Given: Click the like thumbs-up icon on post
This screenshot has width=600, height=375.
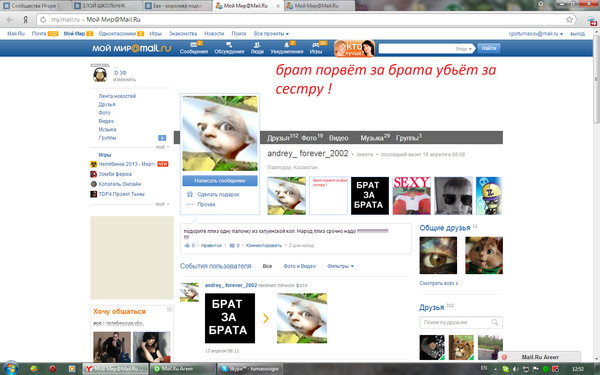Looking at the screenshot, I should click(187, 245).
